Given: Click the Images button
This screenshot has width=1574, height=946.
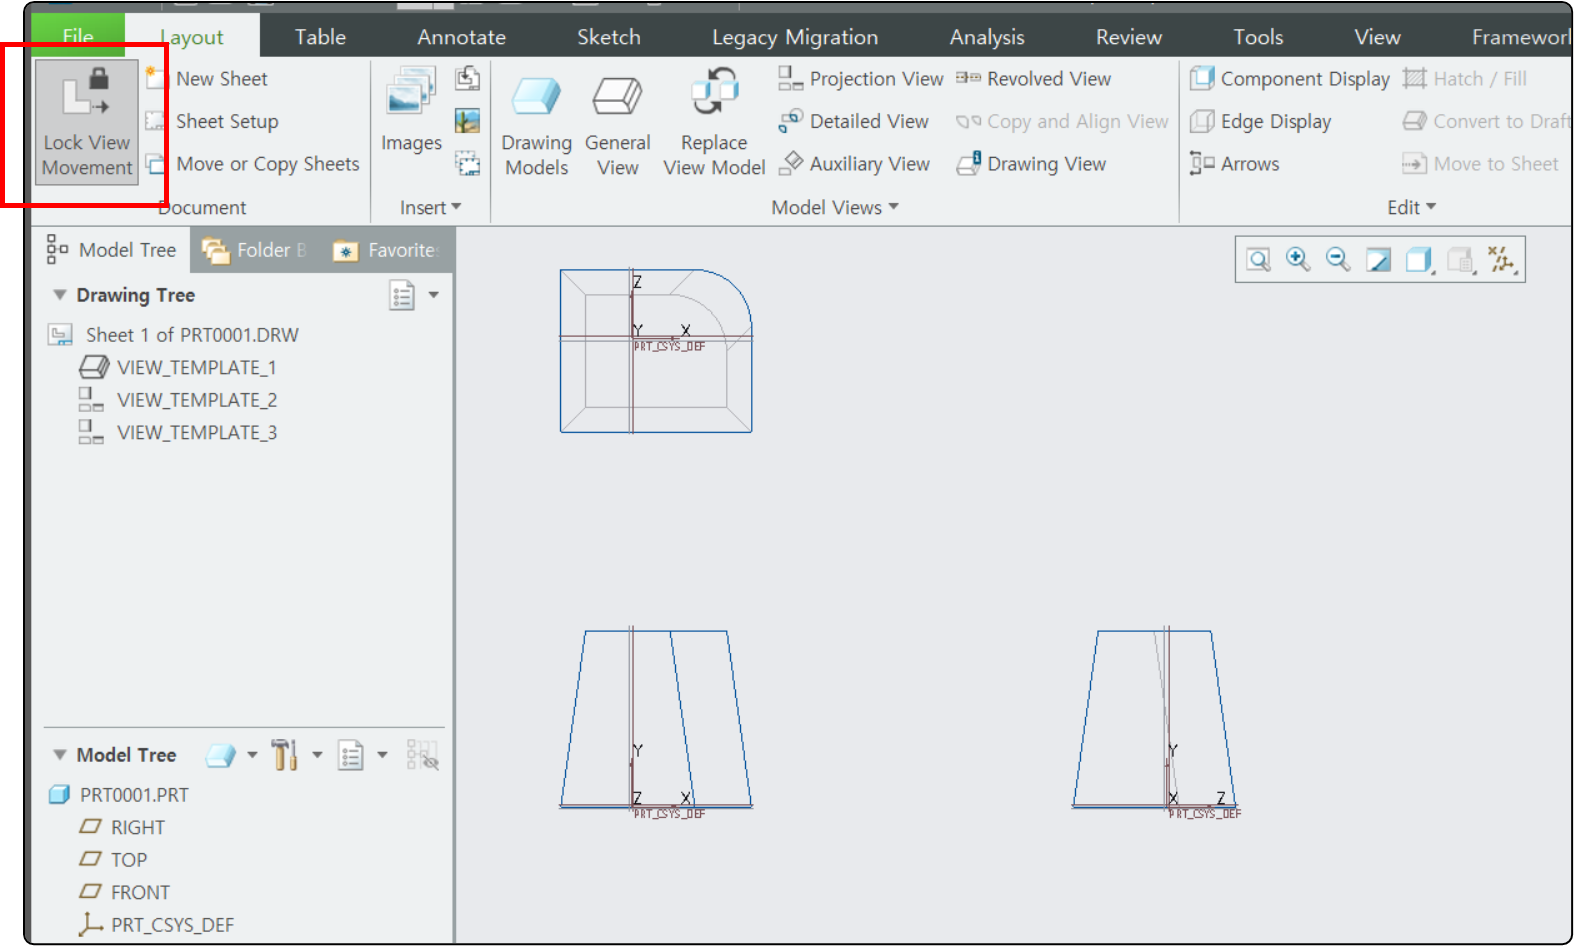Looking at the screenshot, I should coord(411,110).
